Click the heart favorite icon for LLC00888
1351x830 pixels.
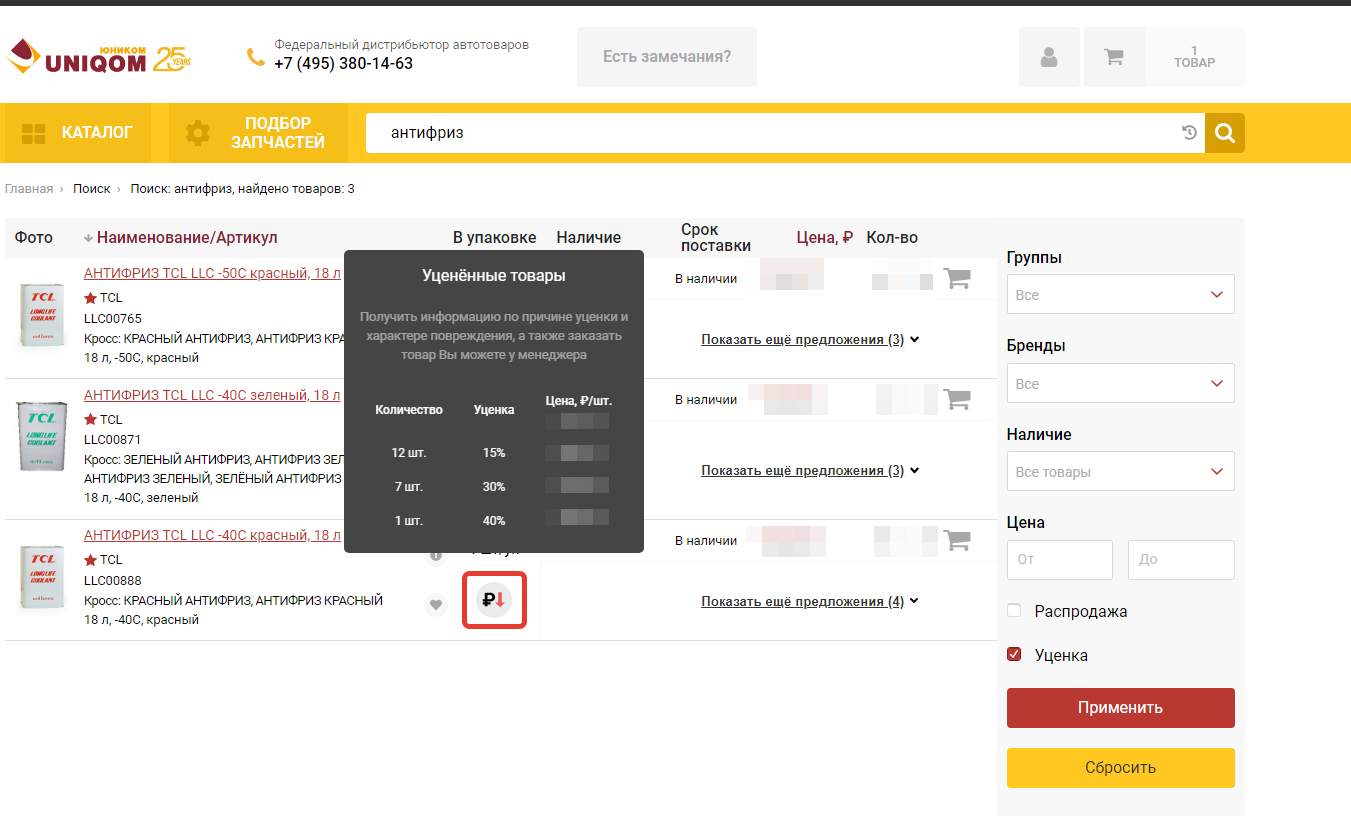pyautogui.click(x=435, y=604)
